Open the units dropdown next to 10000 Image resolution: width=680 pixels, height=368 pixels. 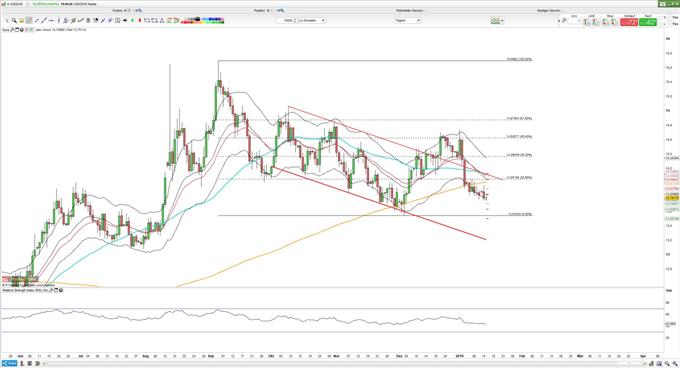point(312,20)
